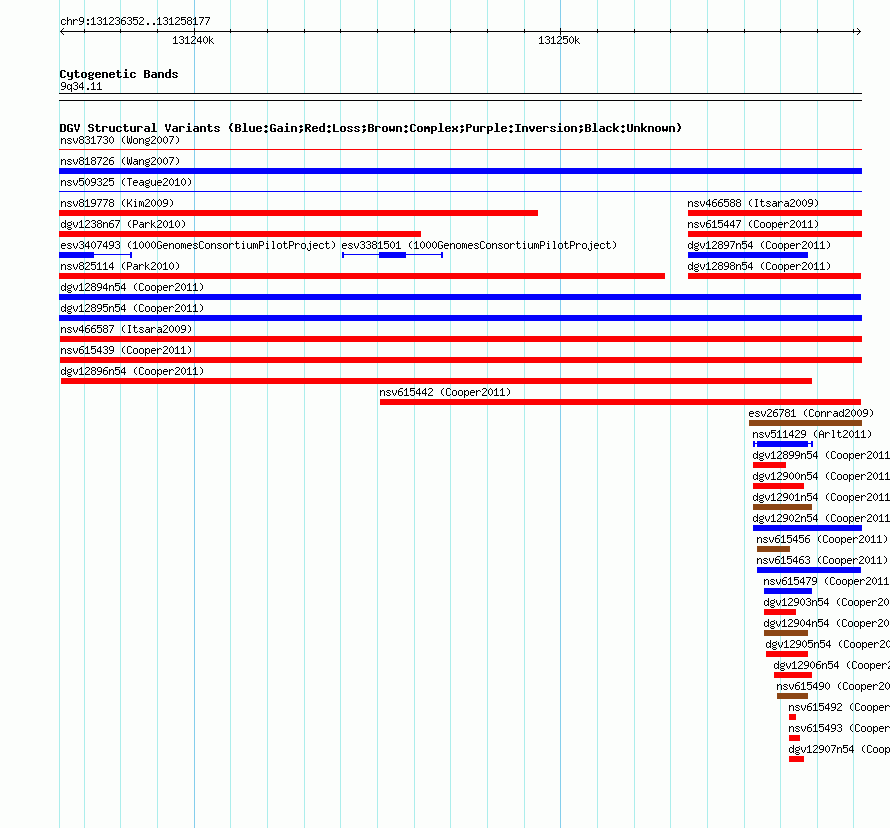The height and width of the screenshot is (828, 890).
Task: Open variant nsv615456 (Cooper2011) label
Action: click(822, 539)
